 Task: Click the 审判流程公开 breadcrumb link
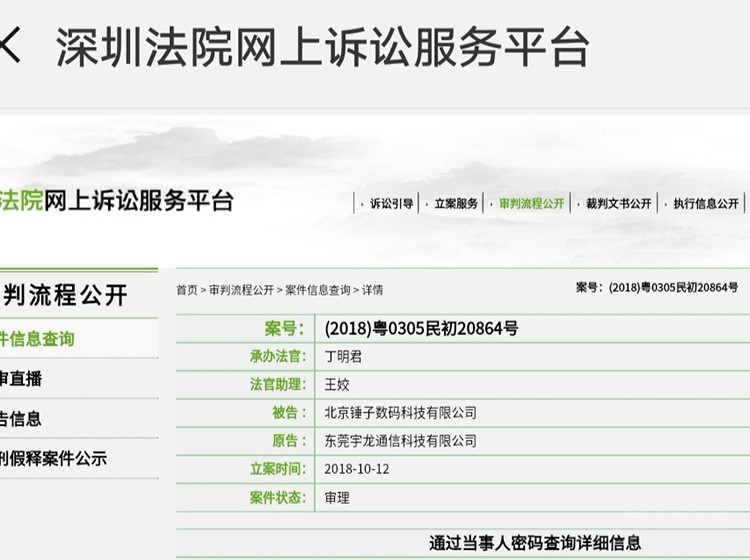241,290
